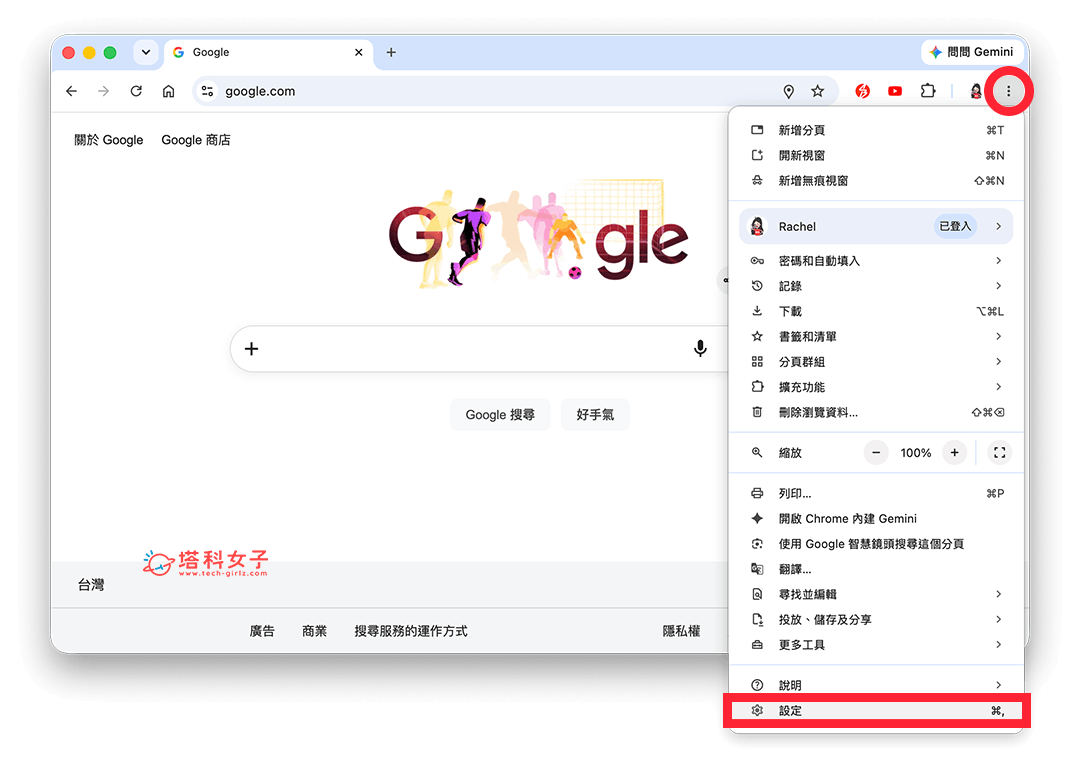Select 刪除瀏覽資料... option

point(876,412)
